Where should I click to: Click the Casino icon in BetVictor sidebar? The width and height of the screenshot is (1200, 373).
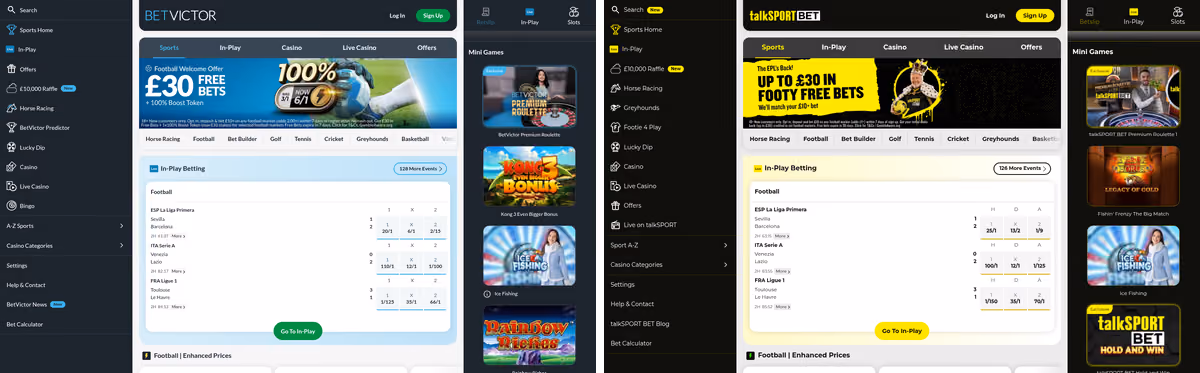(10, 167)
